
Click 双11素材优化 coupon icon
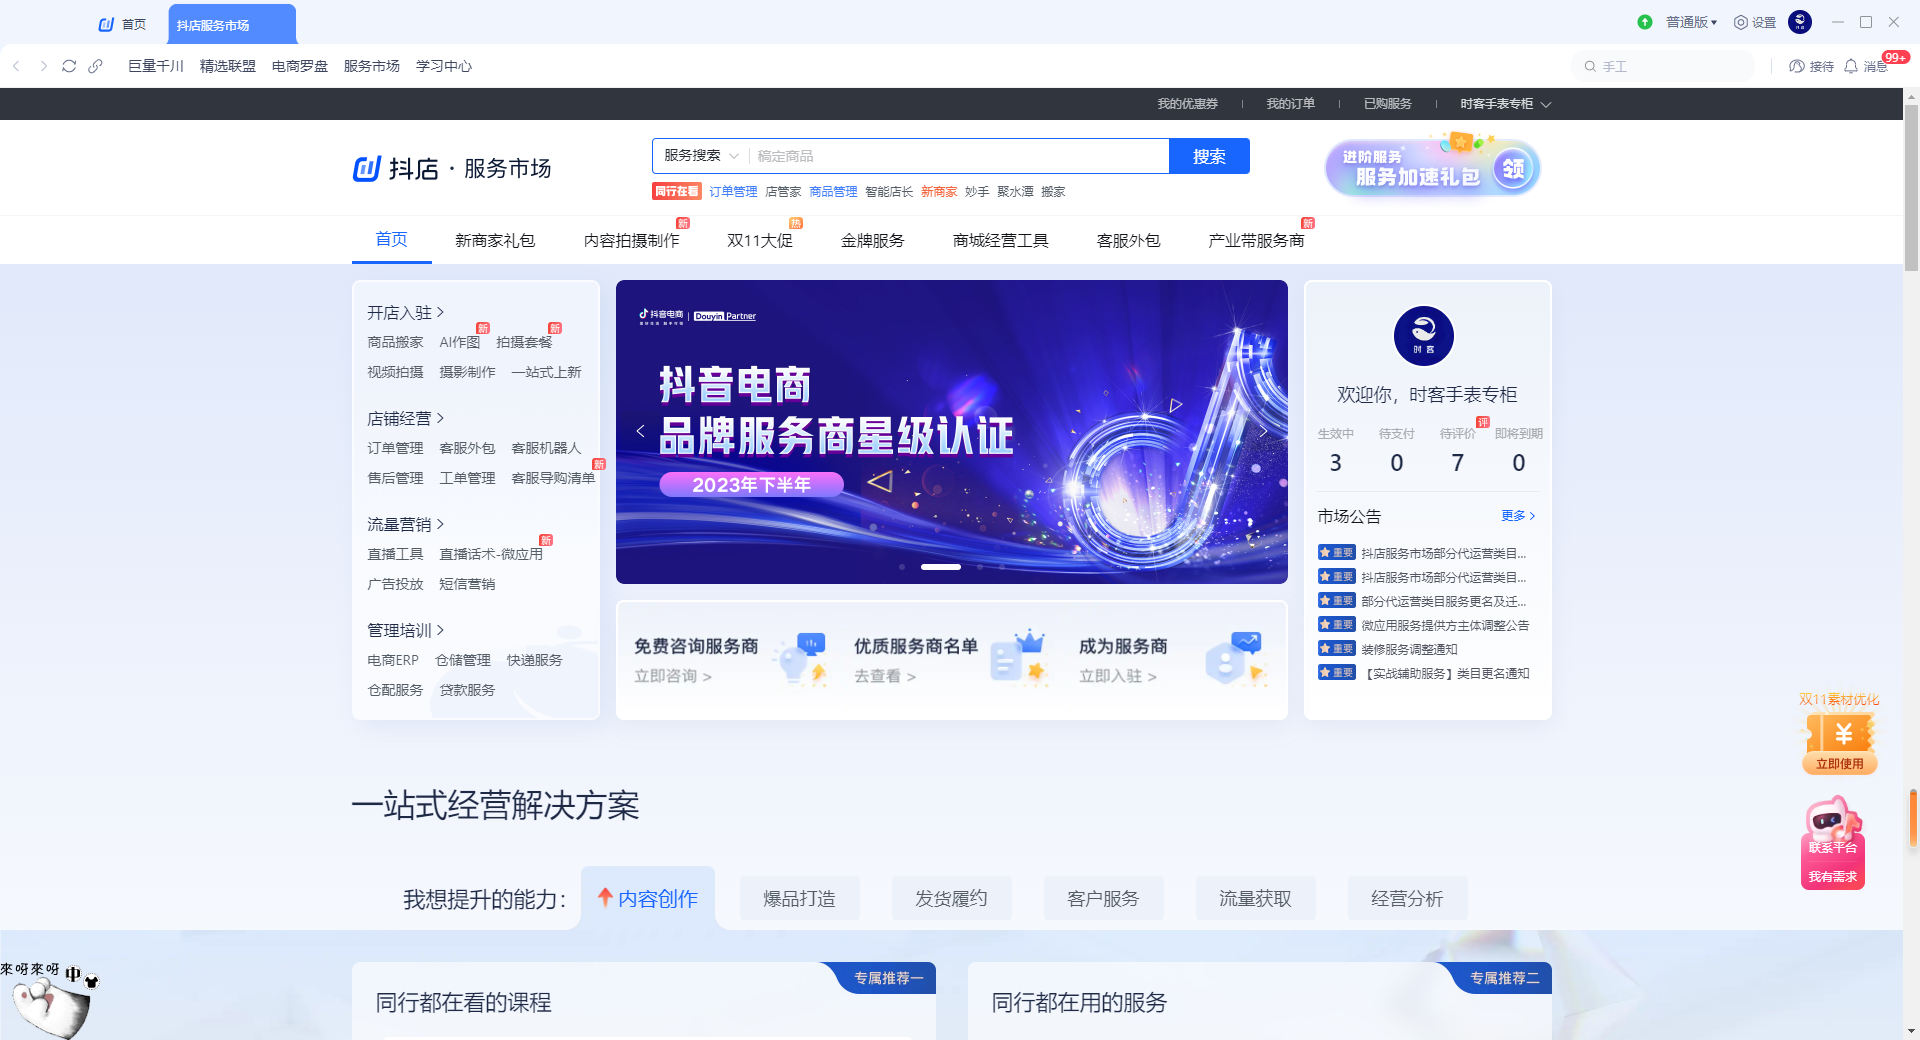coord(1840,734)
